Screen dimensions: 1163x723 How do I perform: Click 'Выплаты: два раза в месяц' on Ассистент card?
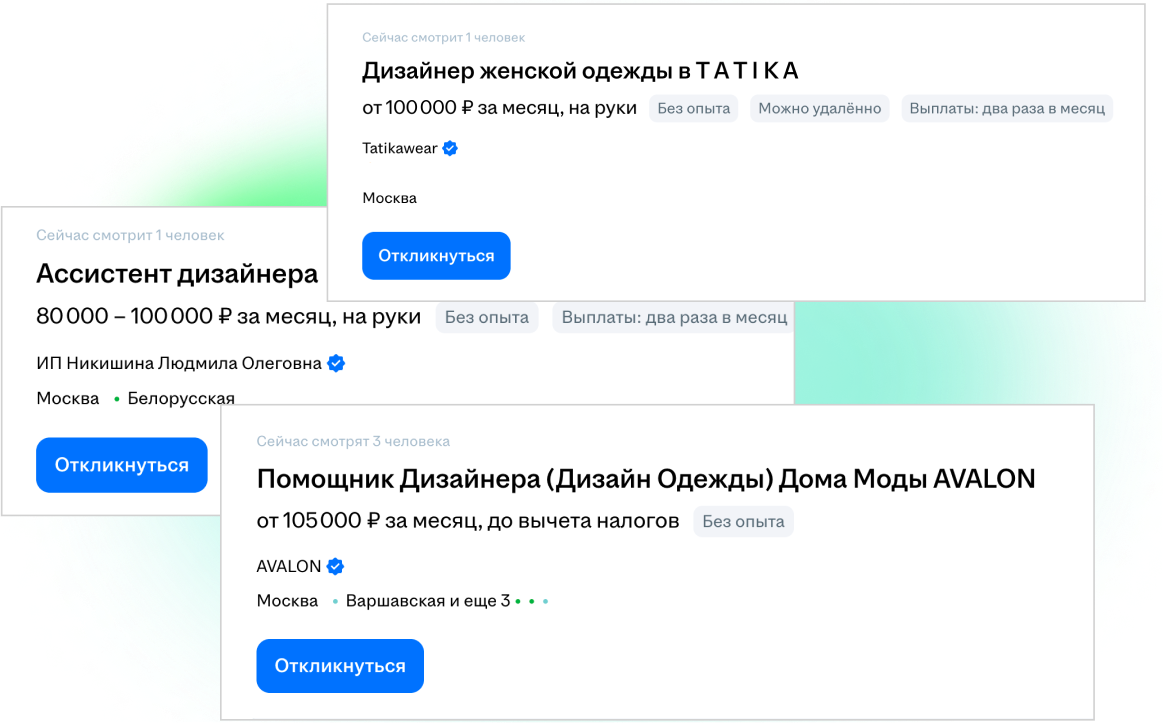(673, 318)
